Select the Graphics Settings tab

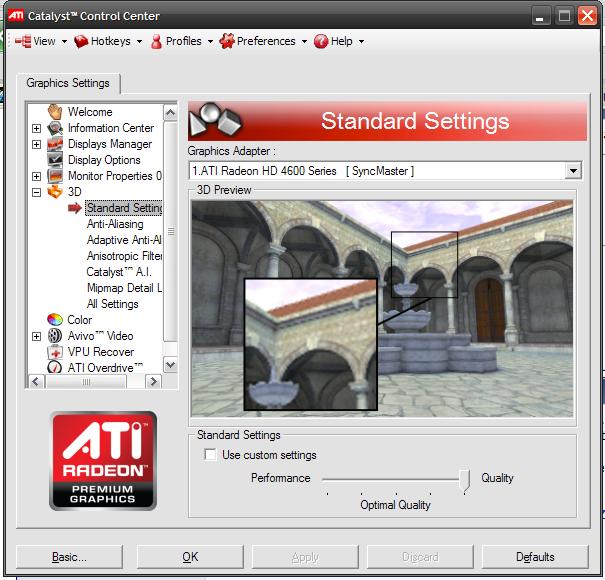[68, 83]
